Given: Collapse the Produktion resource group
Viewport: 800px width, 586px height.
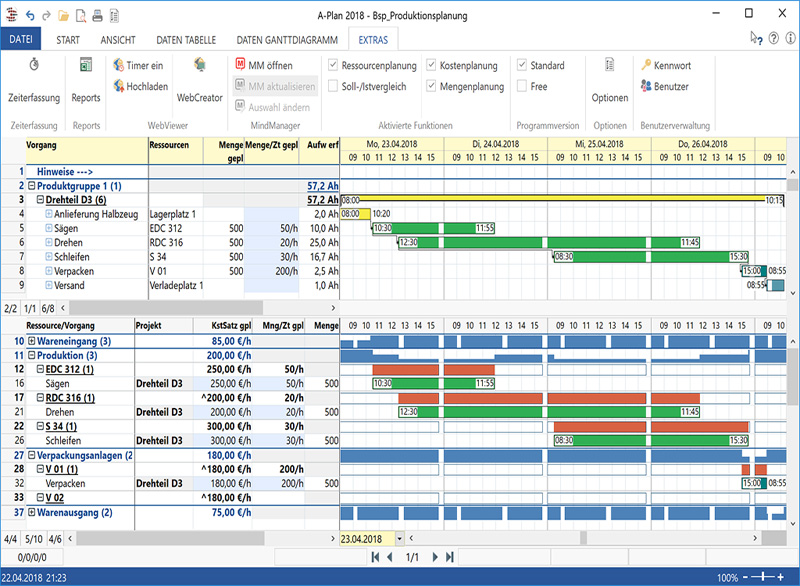Looking at the screenshot, I should (x=32, y=355).
